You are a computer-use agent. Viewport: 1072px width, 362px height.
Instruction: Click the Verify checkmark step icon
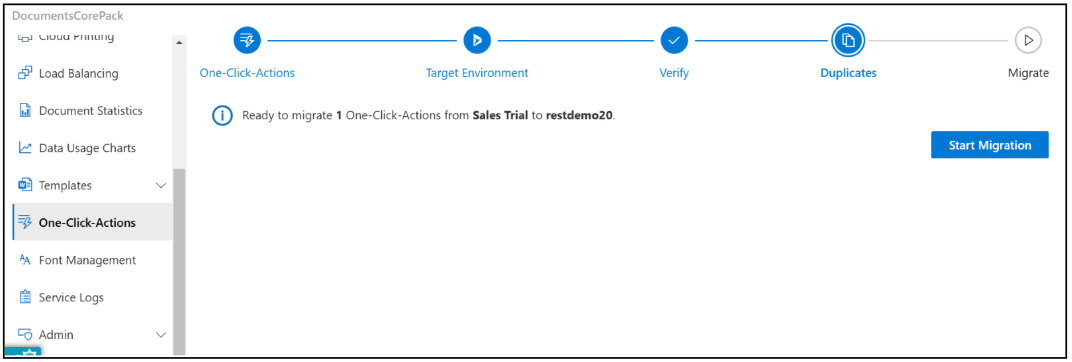coord(674,41)
